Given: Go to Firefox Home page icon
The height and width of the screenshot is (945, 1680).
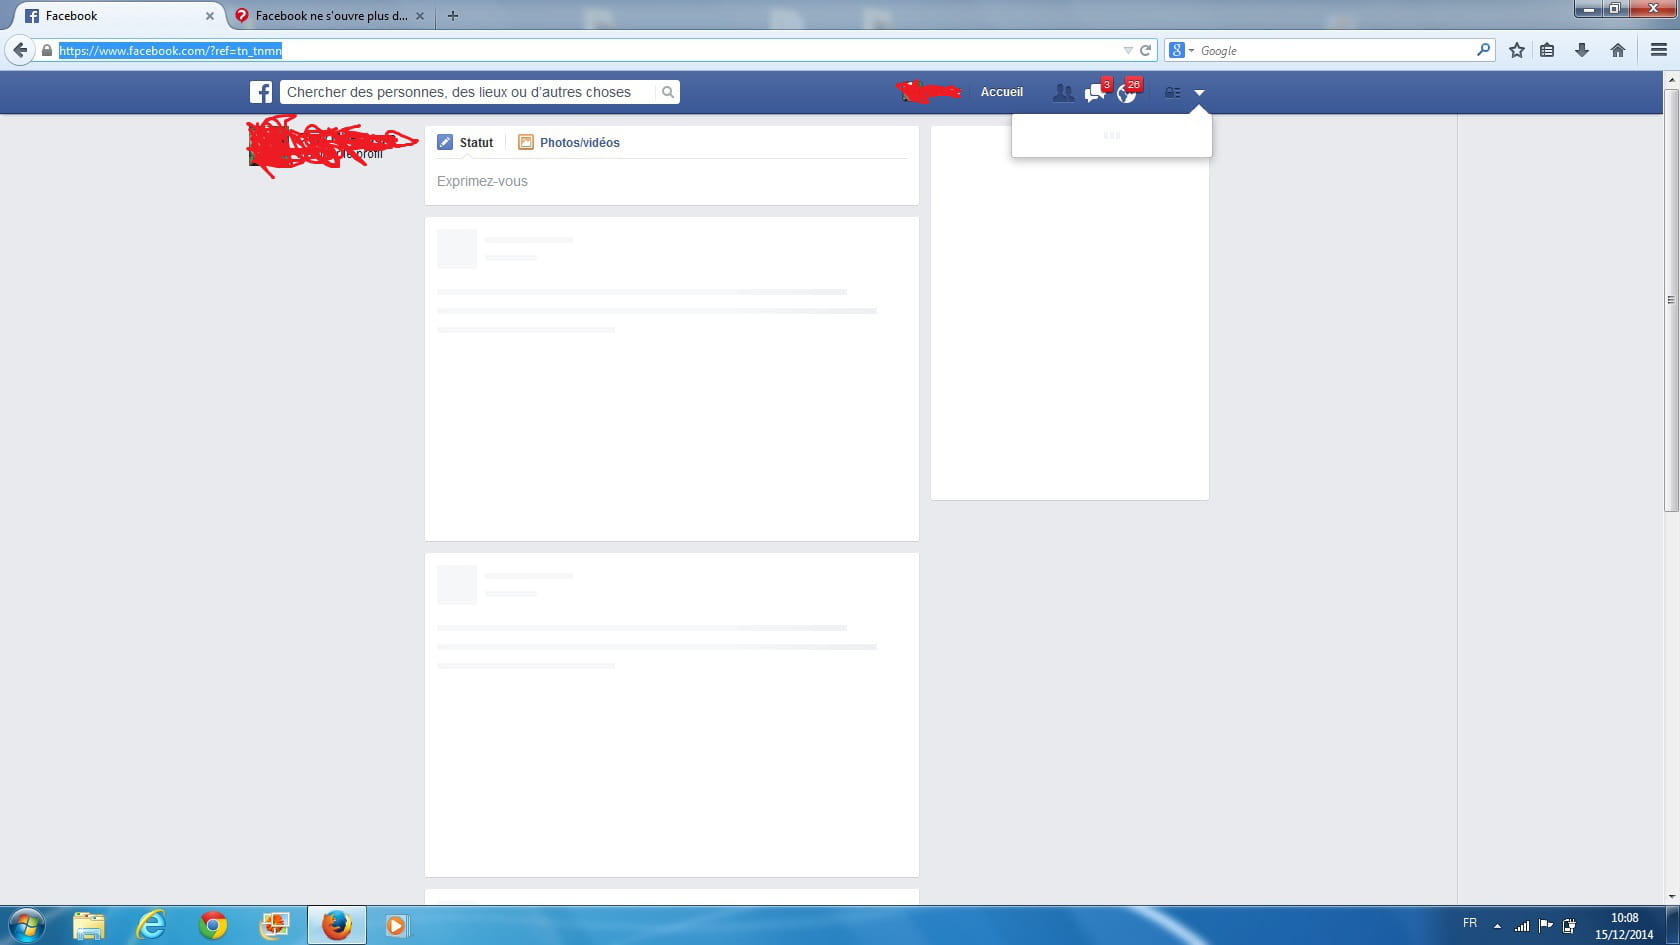Looking at the screenshot, I should [1618, 50].
